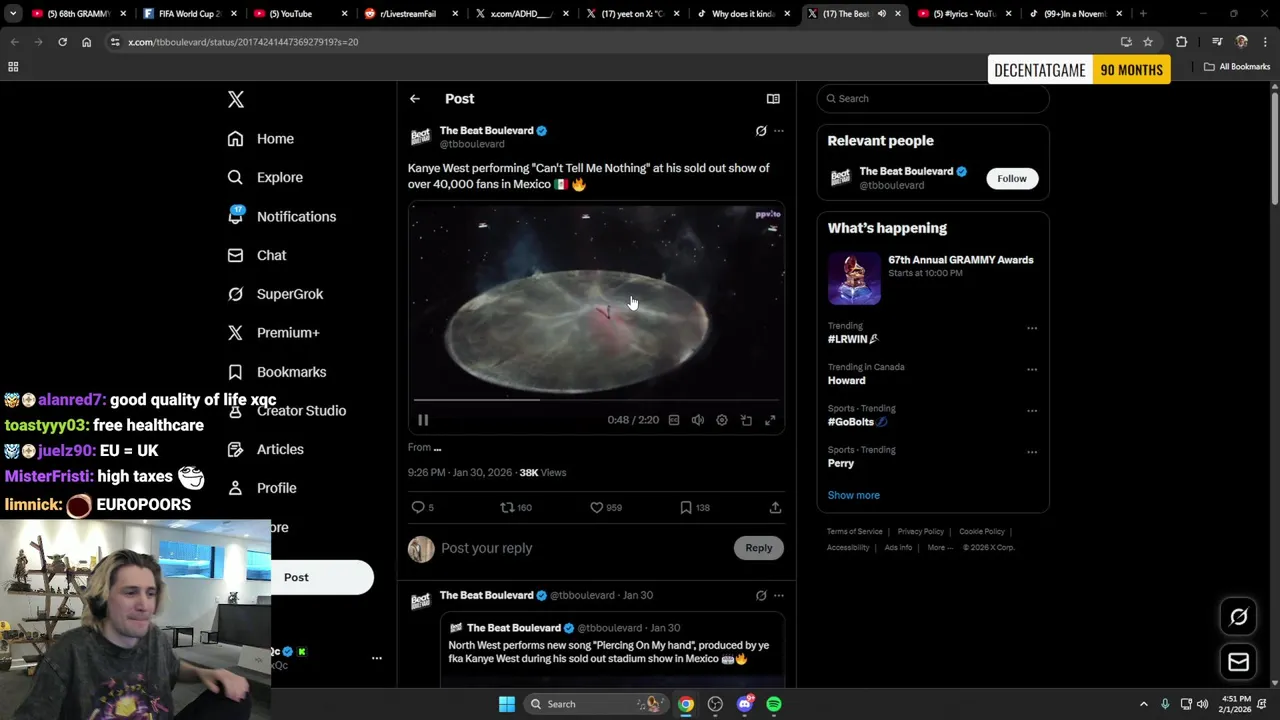Open the reader view icon in post header
This screenshot has width=1280, height=720.
coord(773,99)
